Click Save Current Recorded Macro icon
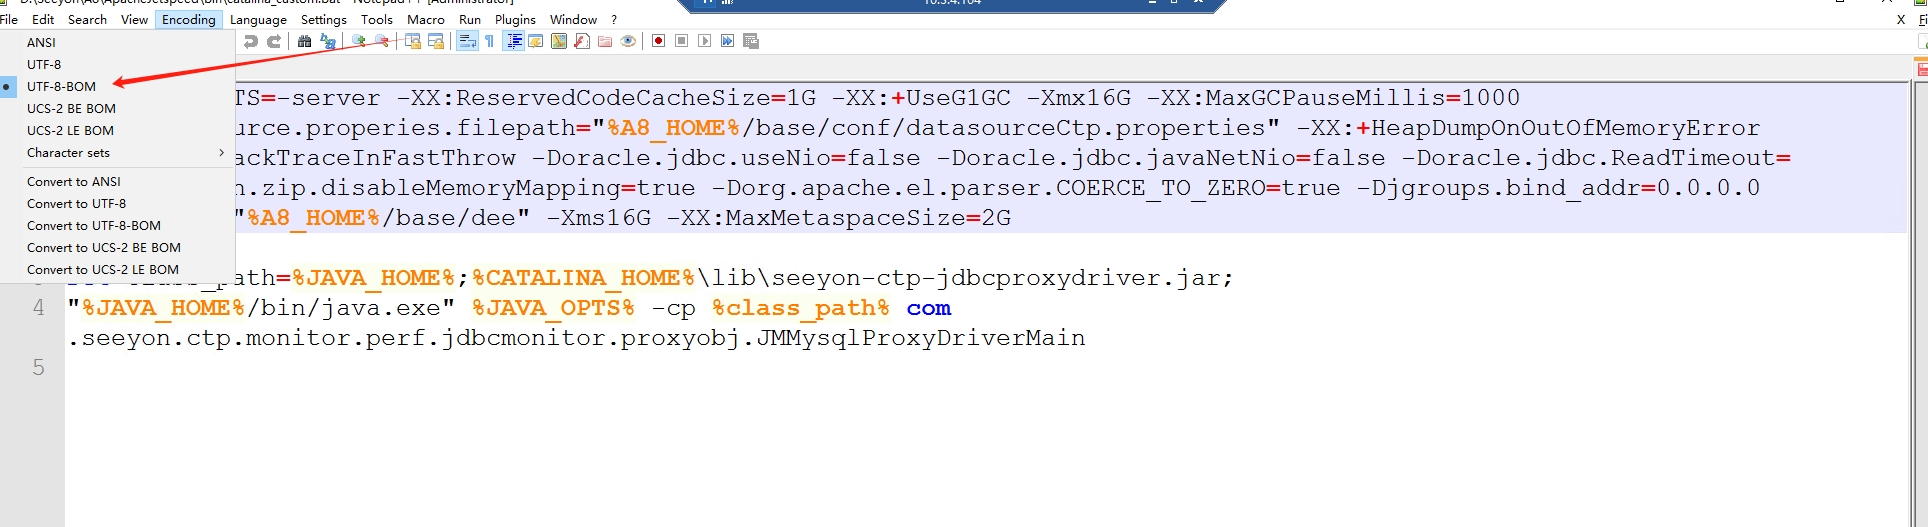 point(751,41)
